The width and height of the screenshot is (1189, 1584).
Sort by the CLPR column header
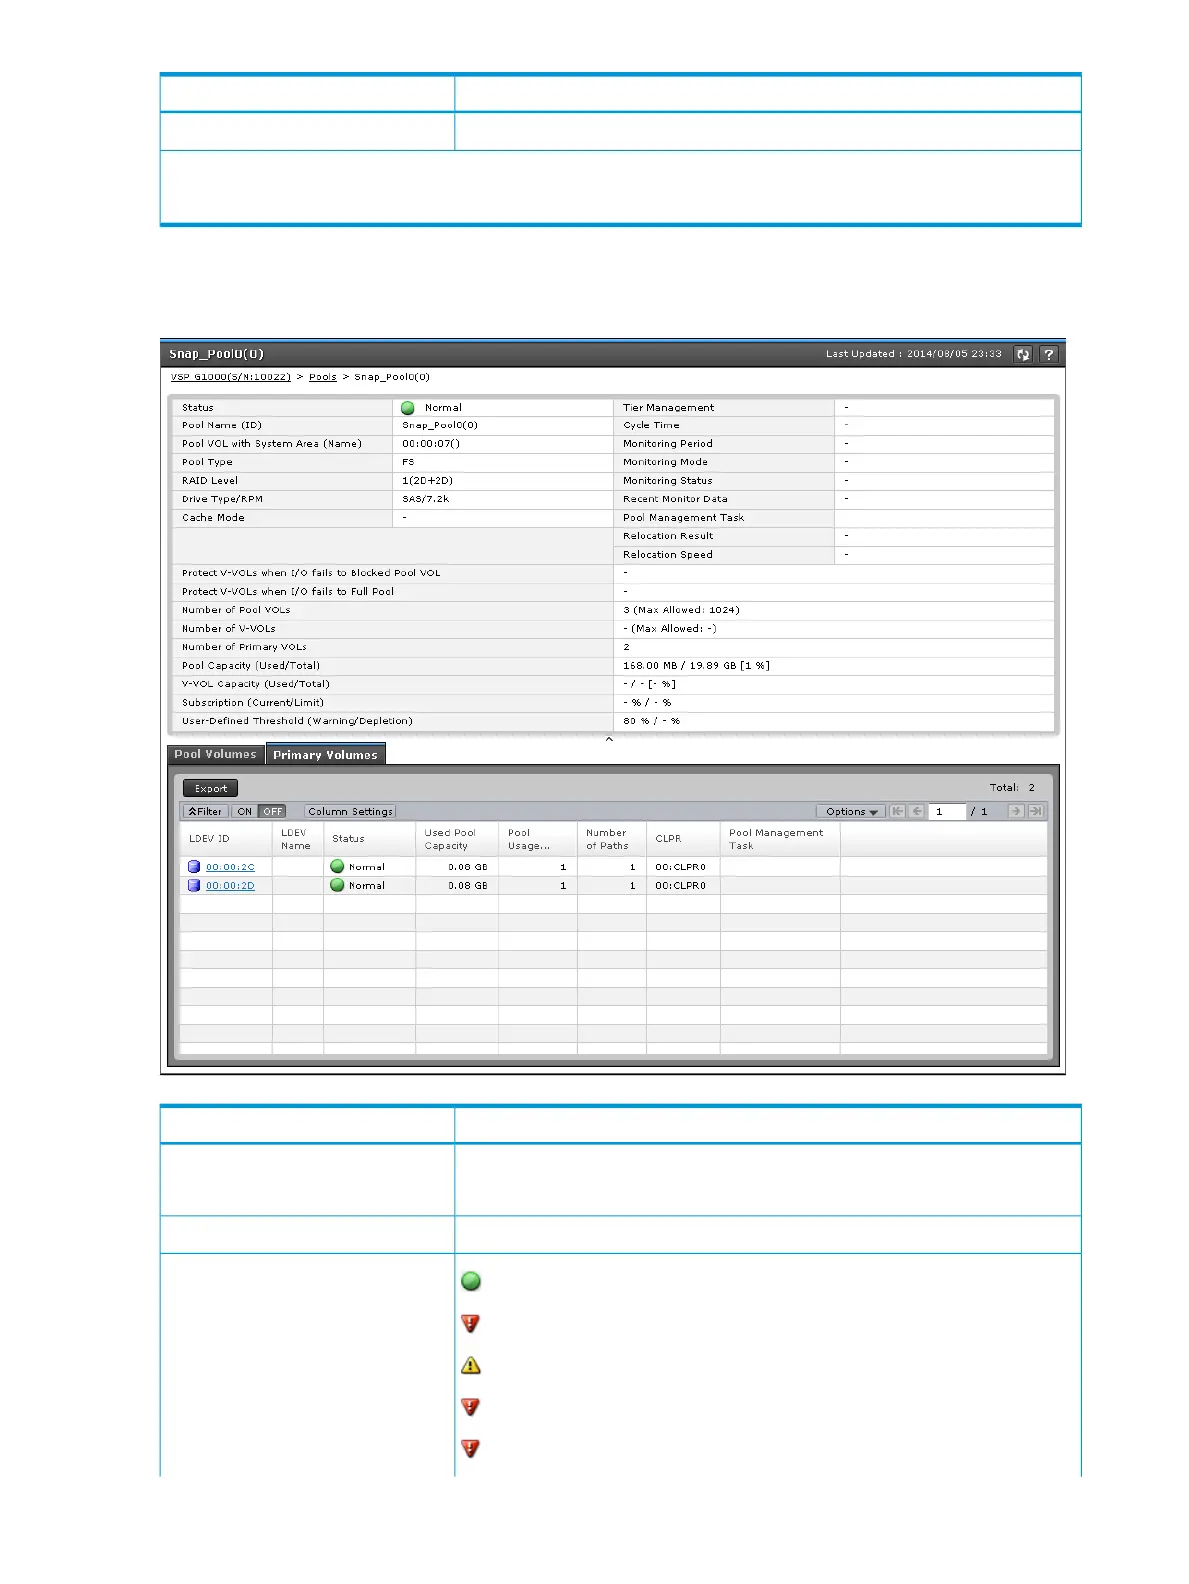tap(683, 839)
